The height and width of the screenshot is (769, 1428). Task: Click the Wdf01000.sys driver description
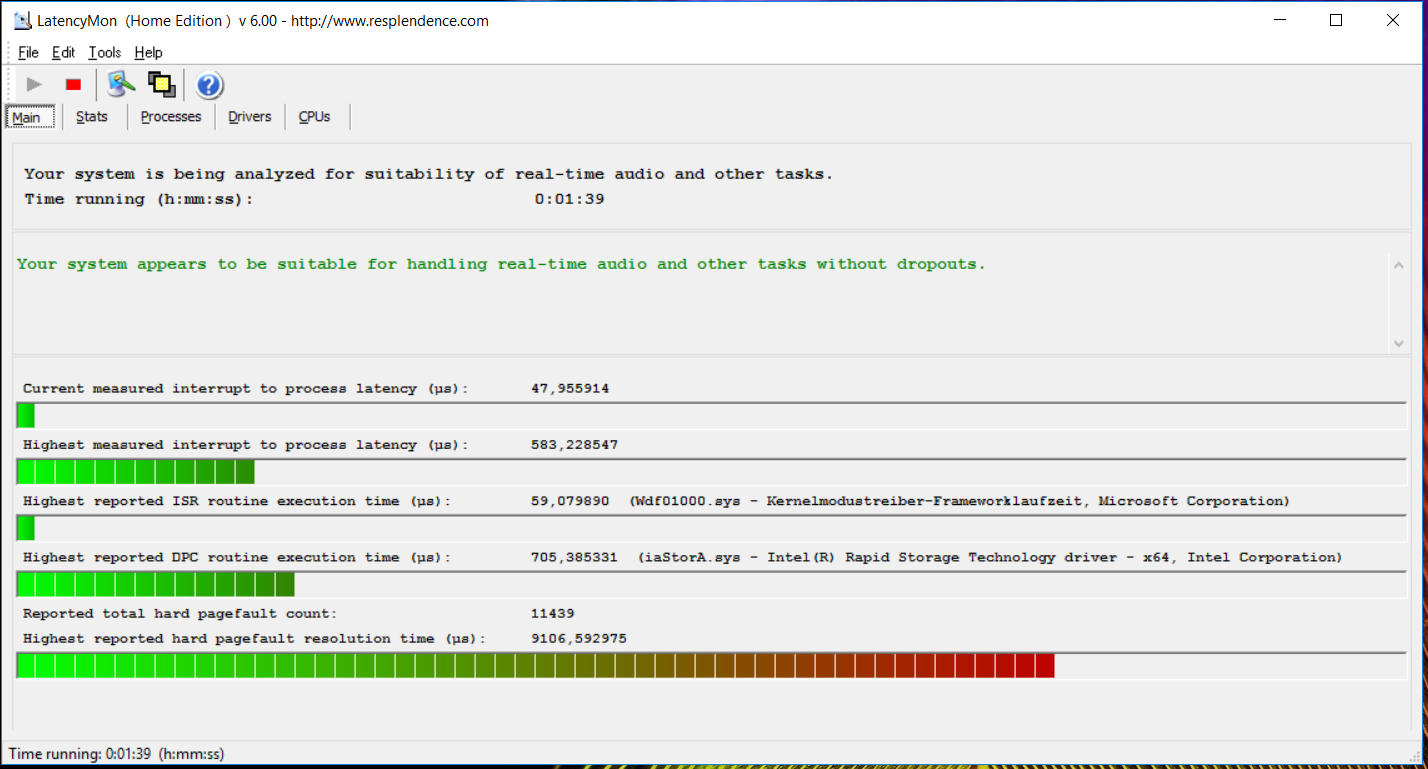pyautogui.click(x=960, y=501)
